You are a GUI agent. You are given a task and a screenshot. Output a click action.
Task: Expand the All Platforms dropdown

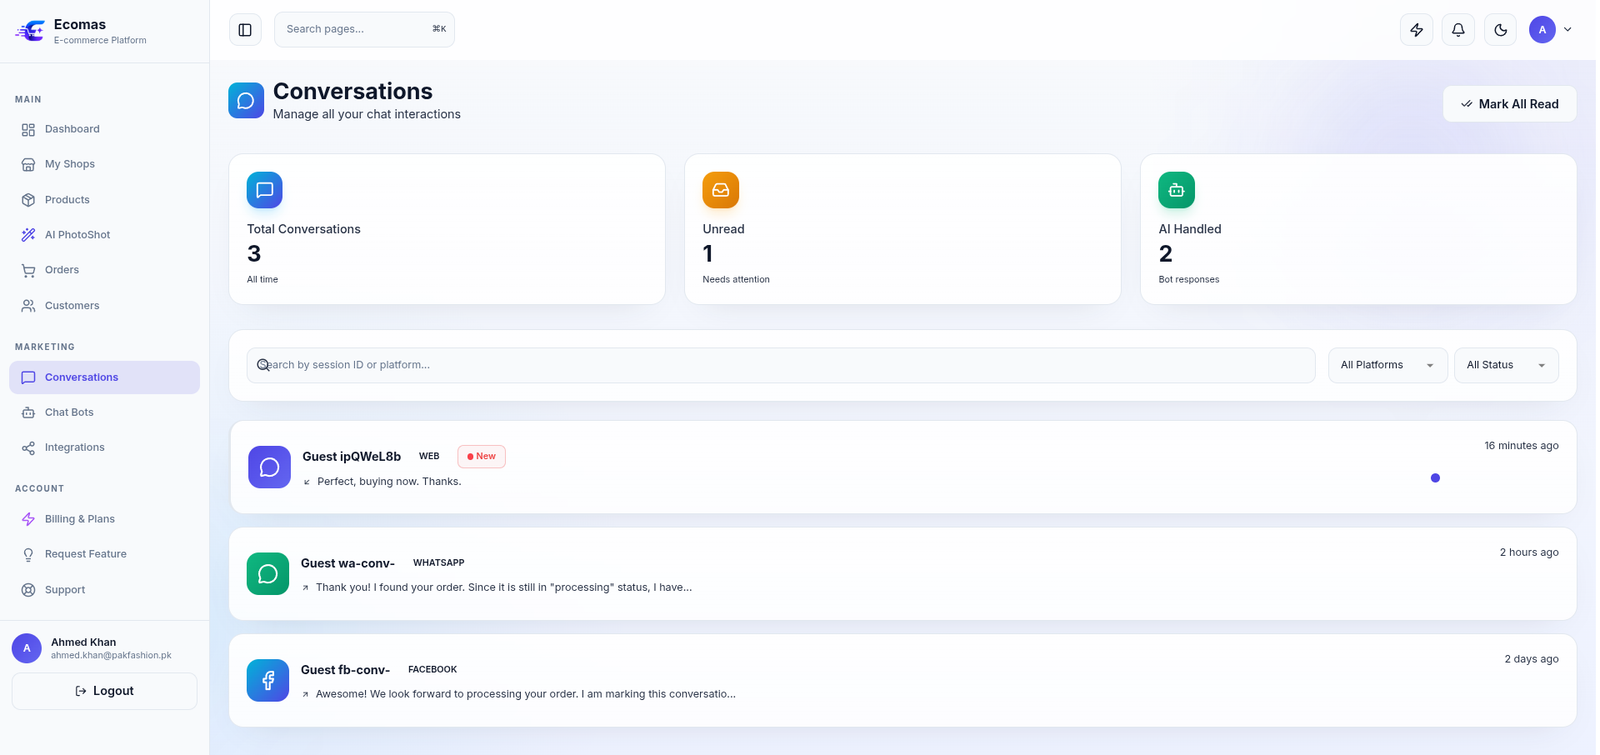(x=1387, y=365)
